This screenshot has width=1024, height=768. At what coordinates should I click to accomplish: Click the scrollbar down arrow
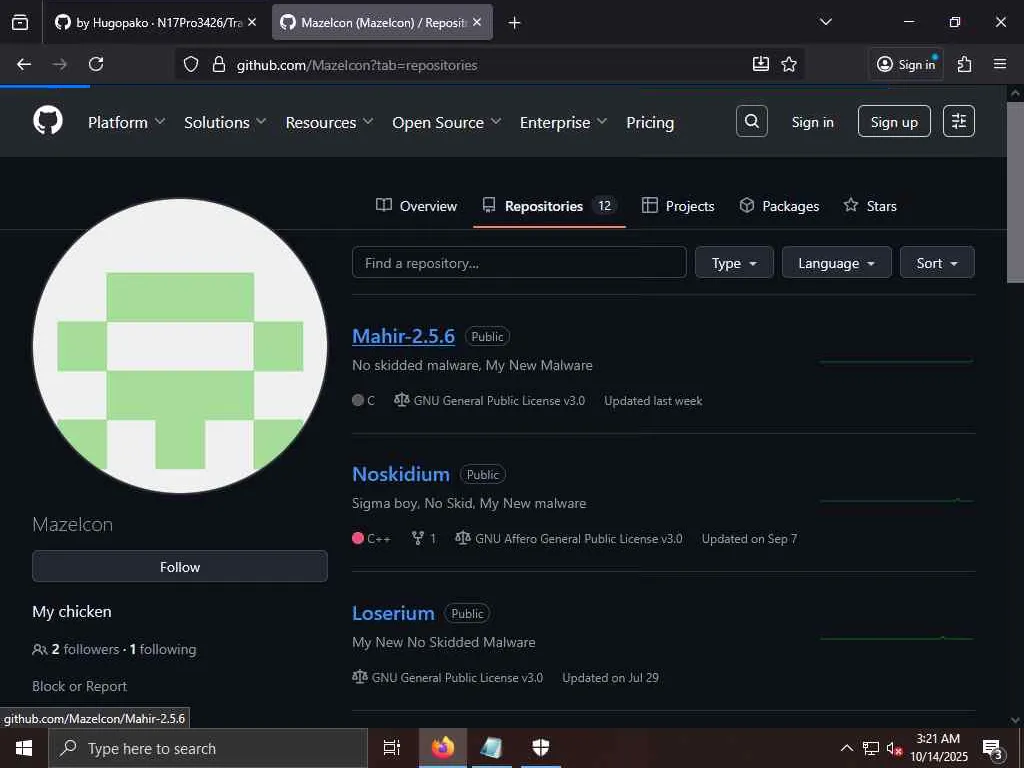click(1015, 720)
